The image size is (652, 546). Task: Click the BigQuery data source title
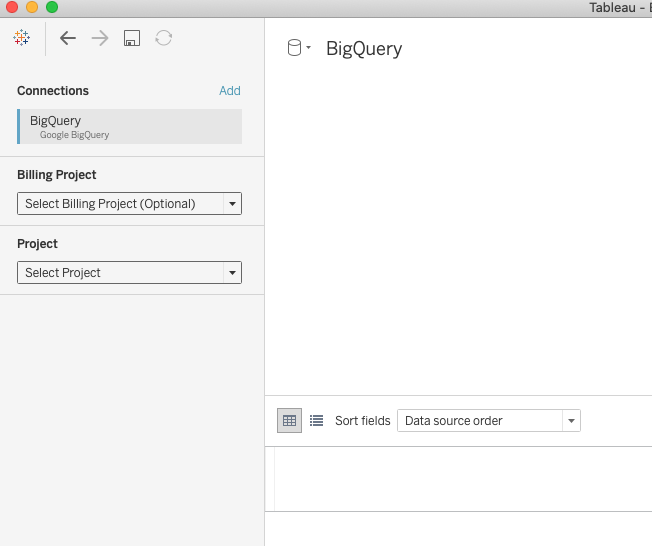pos(364,49)
